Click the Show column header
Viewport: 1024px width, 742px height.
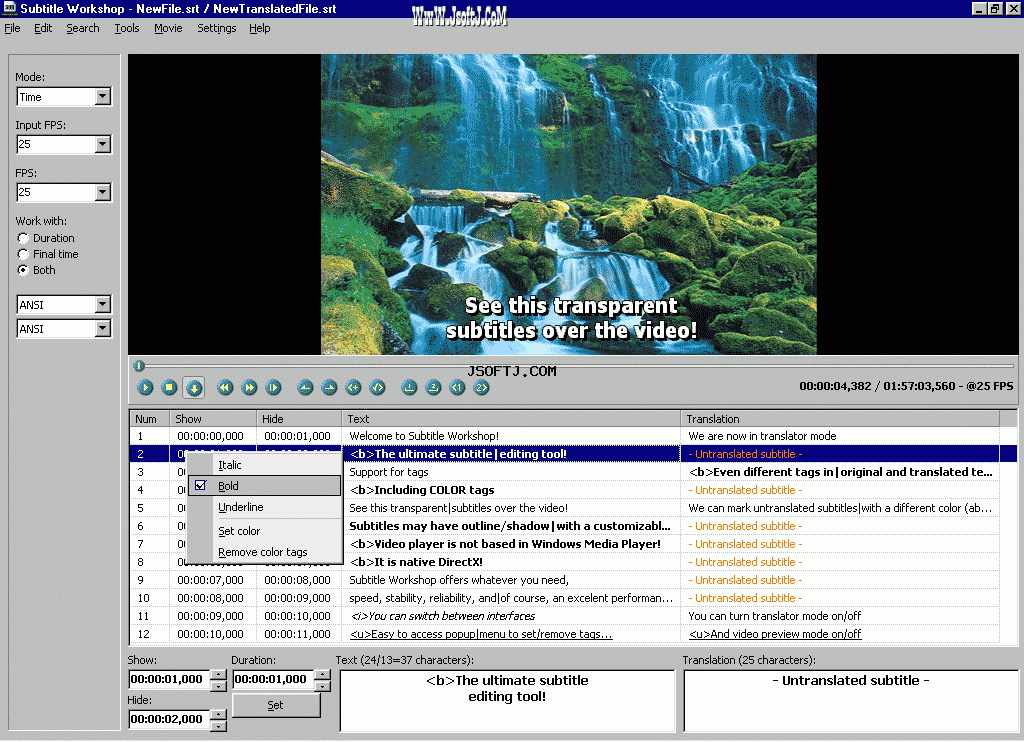pos(213,419)
